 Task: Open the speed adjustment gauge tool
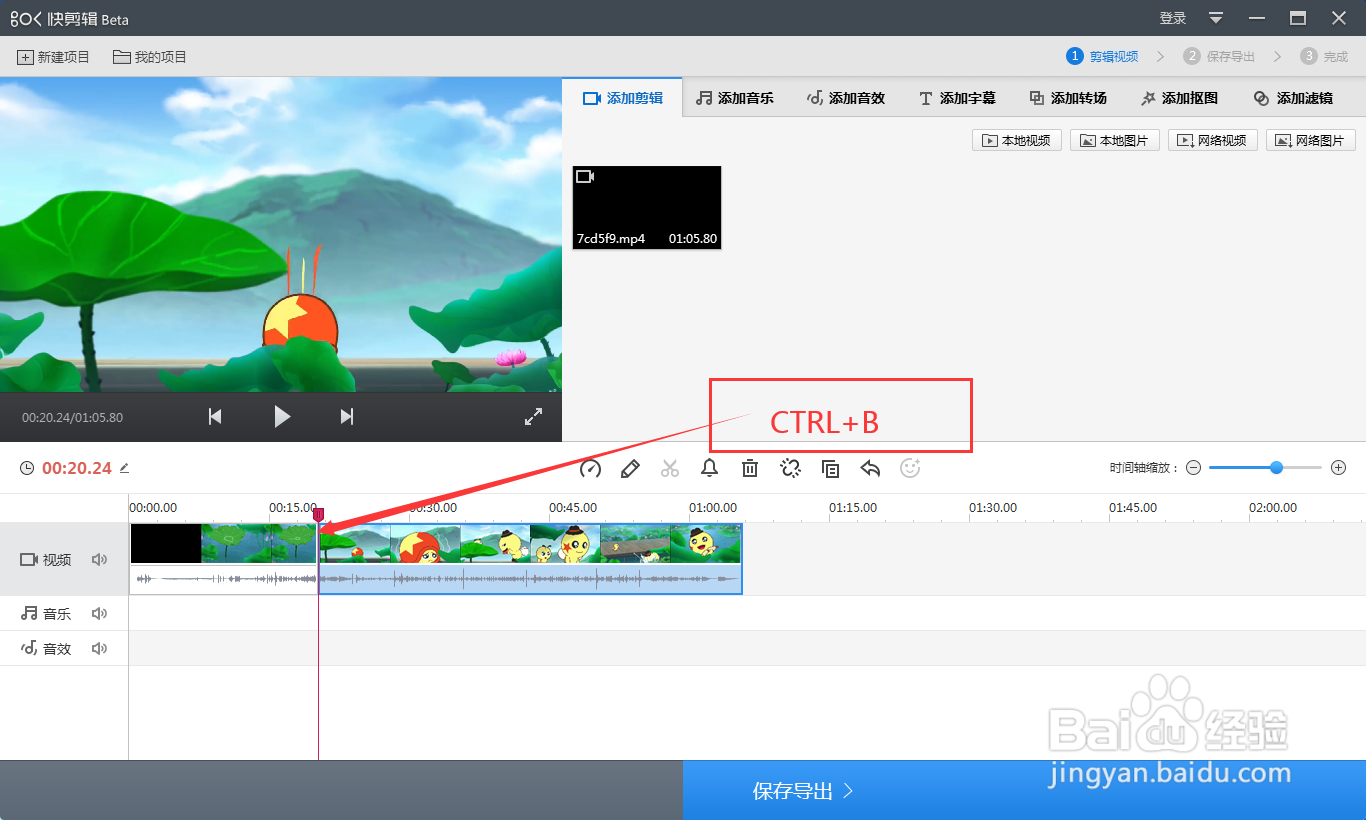tap(590, 468)
